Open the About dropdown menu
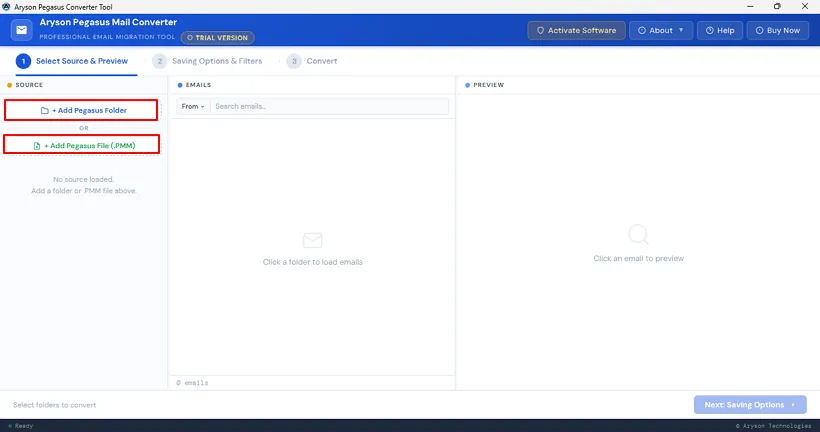This screenshot has width=820, height=432. (x=661, y=30)
